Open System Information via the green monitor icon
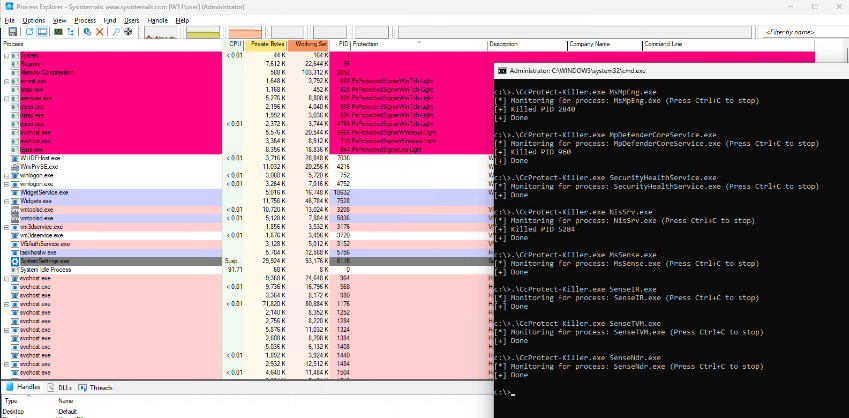The width and height of the screenshot is (849, 418). (58, 32)
